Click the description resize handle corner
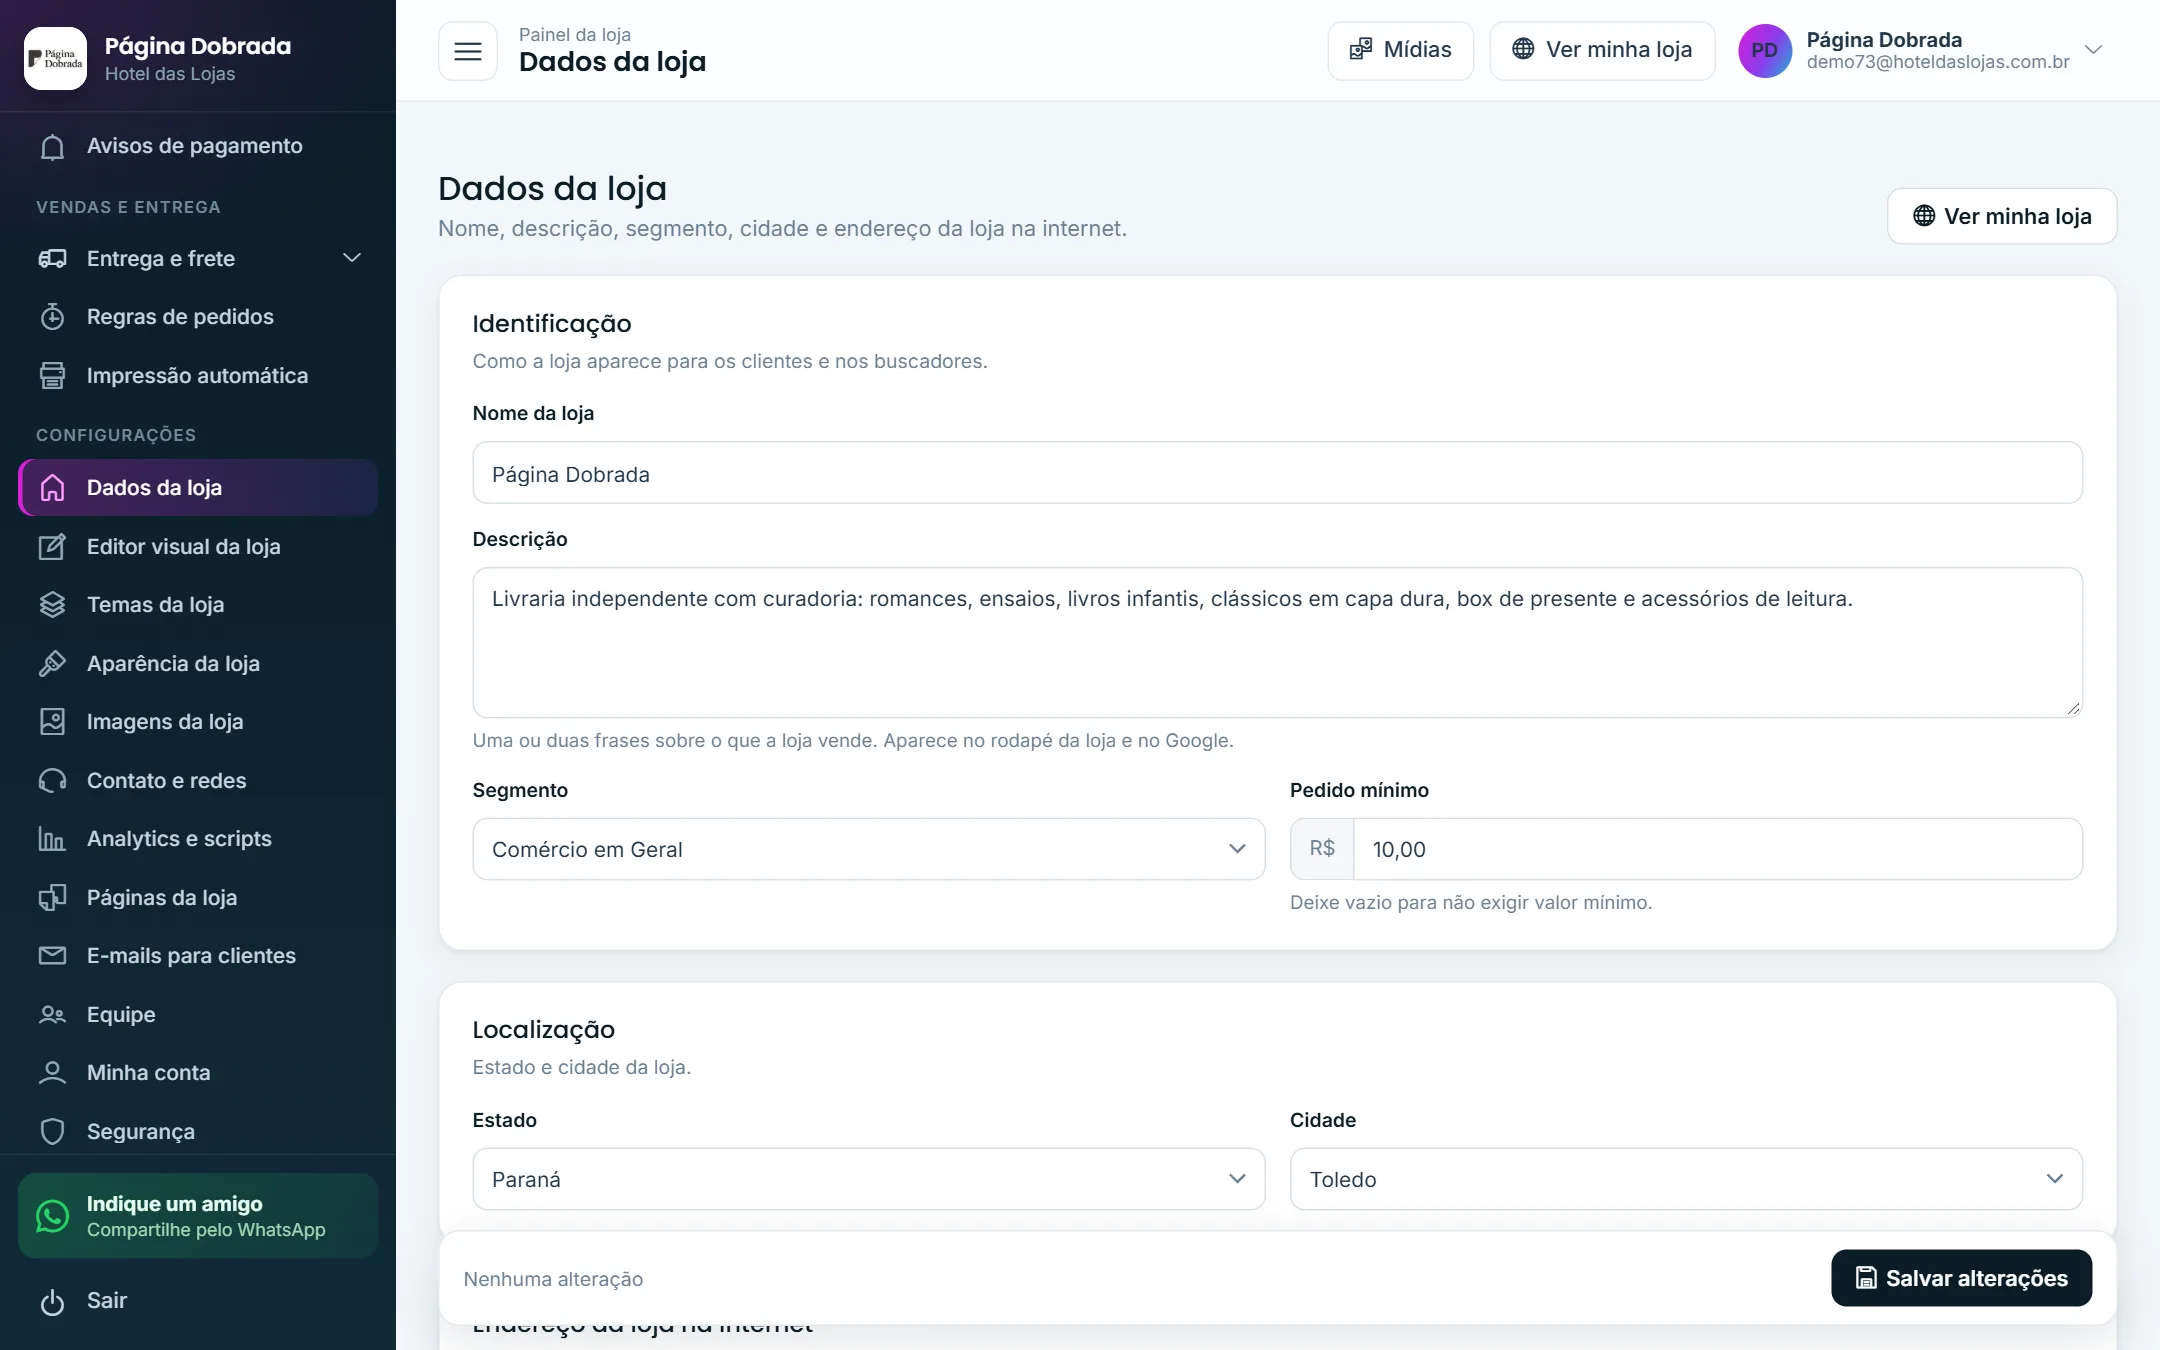This screenshot has height=1350, width=2160. pyautogui.click(x=2073, y=708)
